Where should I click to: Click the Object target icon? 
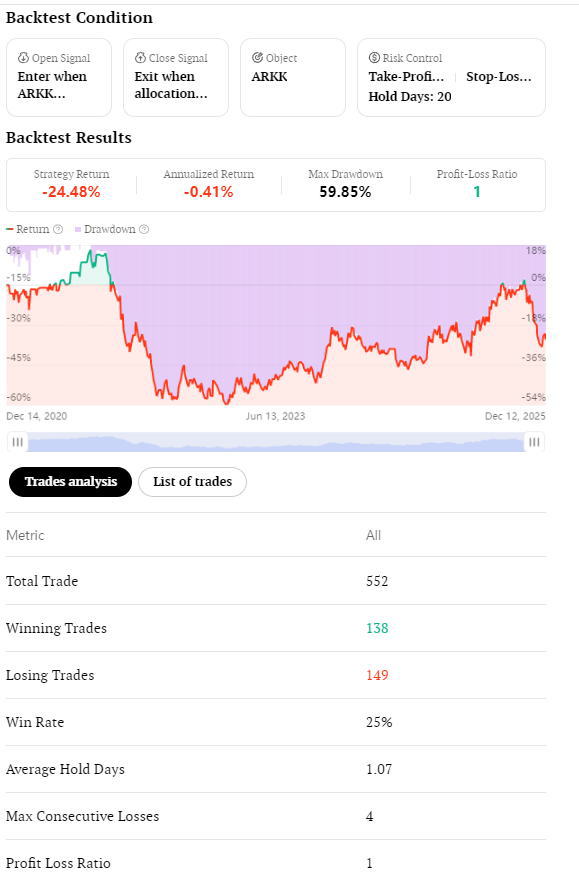click(x=257, y=57)
